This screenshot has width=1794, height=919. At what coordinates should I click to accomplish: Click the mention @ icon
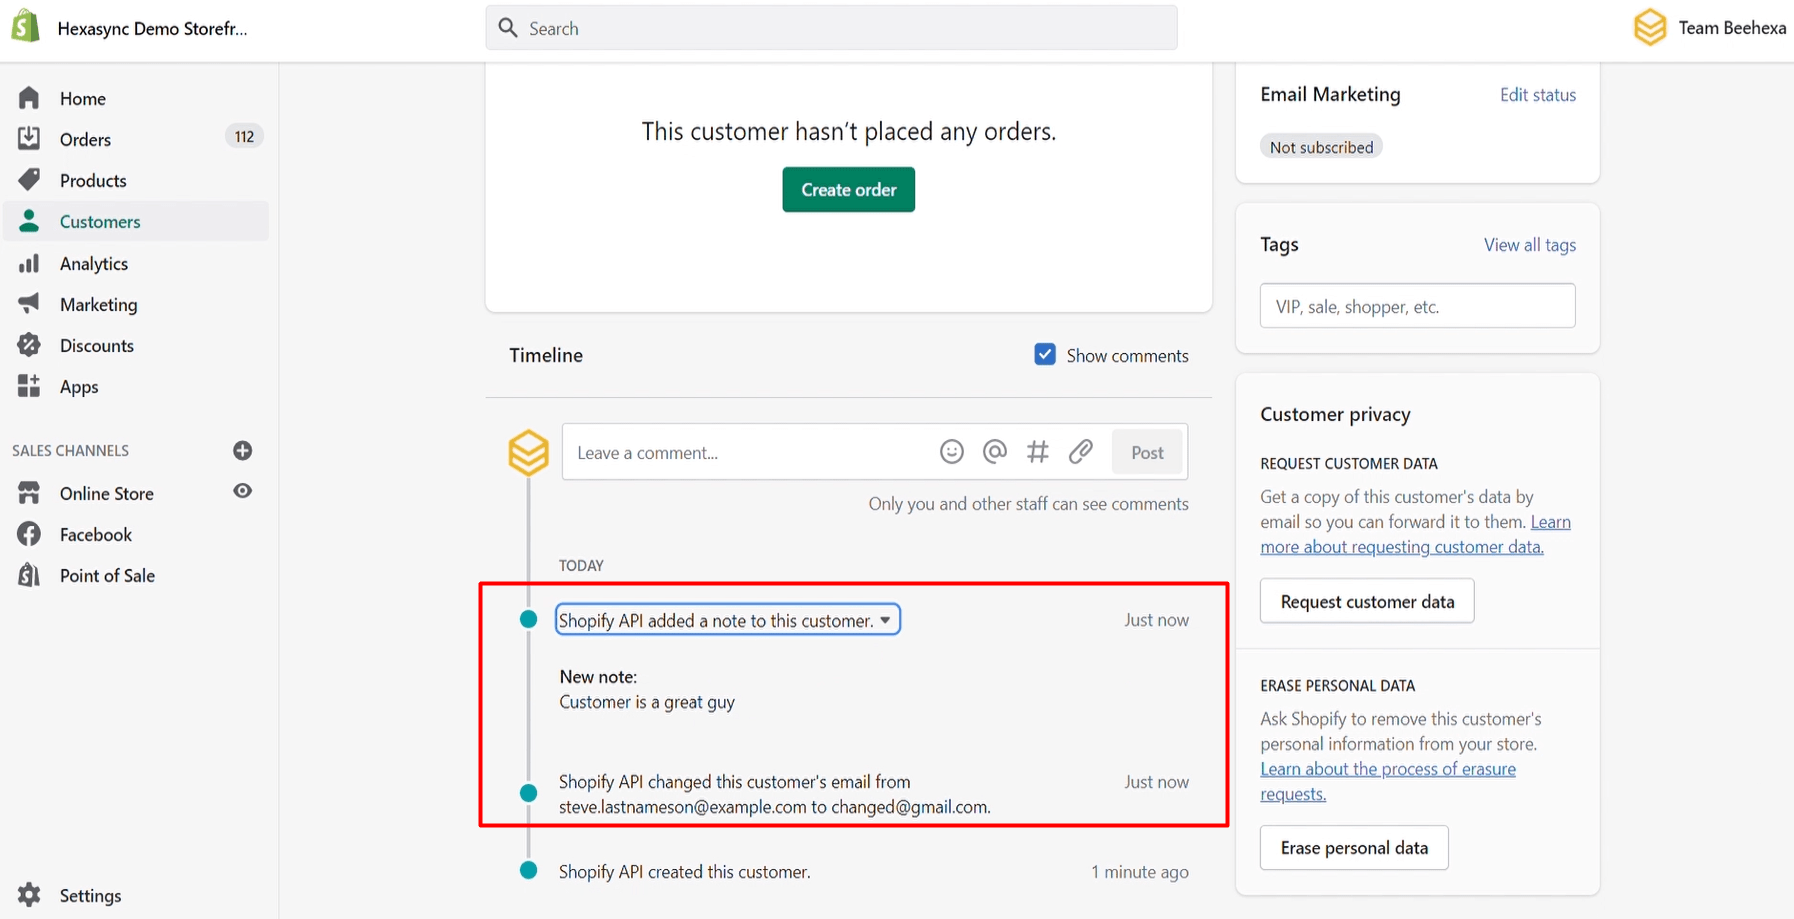pos(995,452)
